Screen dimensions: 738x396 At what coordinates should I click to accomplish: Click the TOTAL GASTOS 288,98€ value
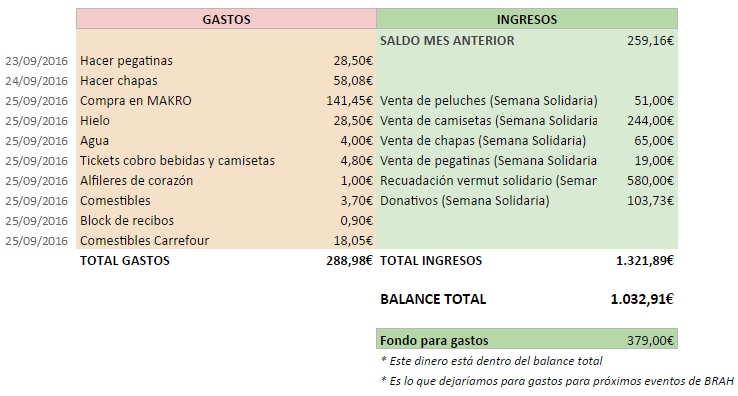click(x=349, y=260)
